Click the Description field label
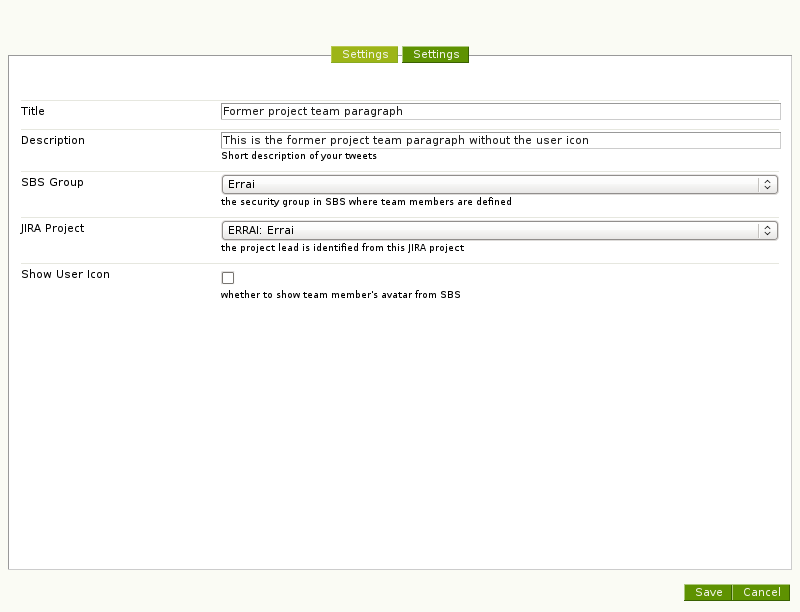Viewport: 800px width, 612px height. [x=53, y=140]
